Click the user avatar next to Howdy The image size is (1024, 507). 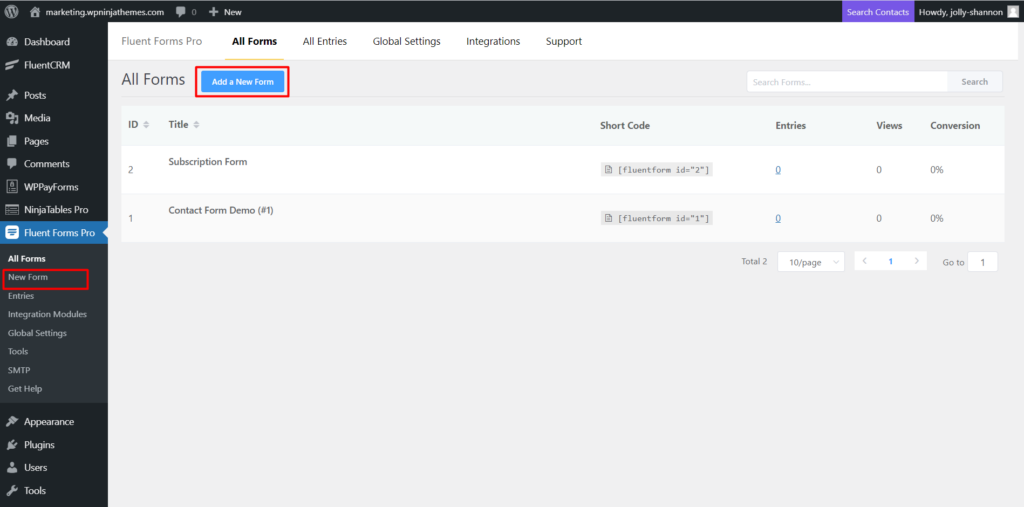point(1012,12)
